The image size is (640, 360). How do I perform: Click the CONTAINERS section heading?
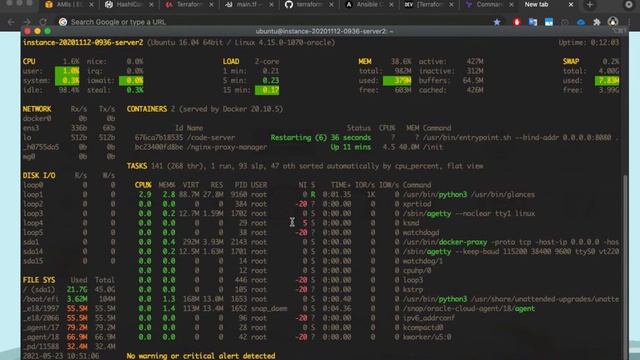click(x=147, y=109)
